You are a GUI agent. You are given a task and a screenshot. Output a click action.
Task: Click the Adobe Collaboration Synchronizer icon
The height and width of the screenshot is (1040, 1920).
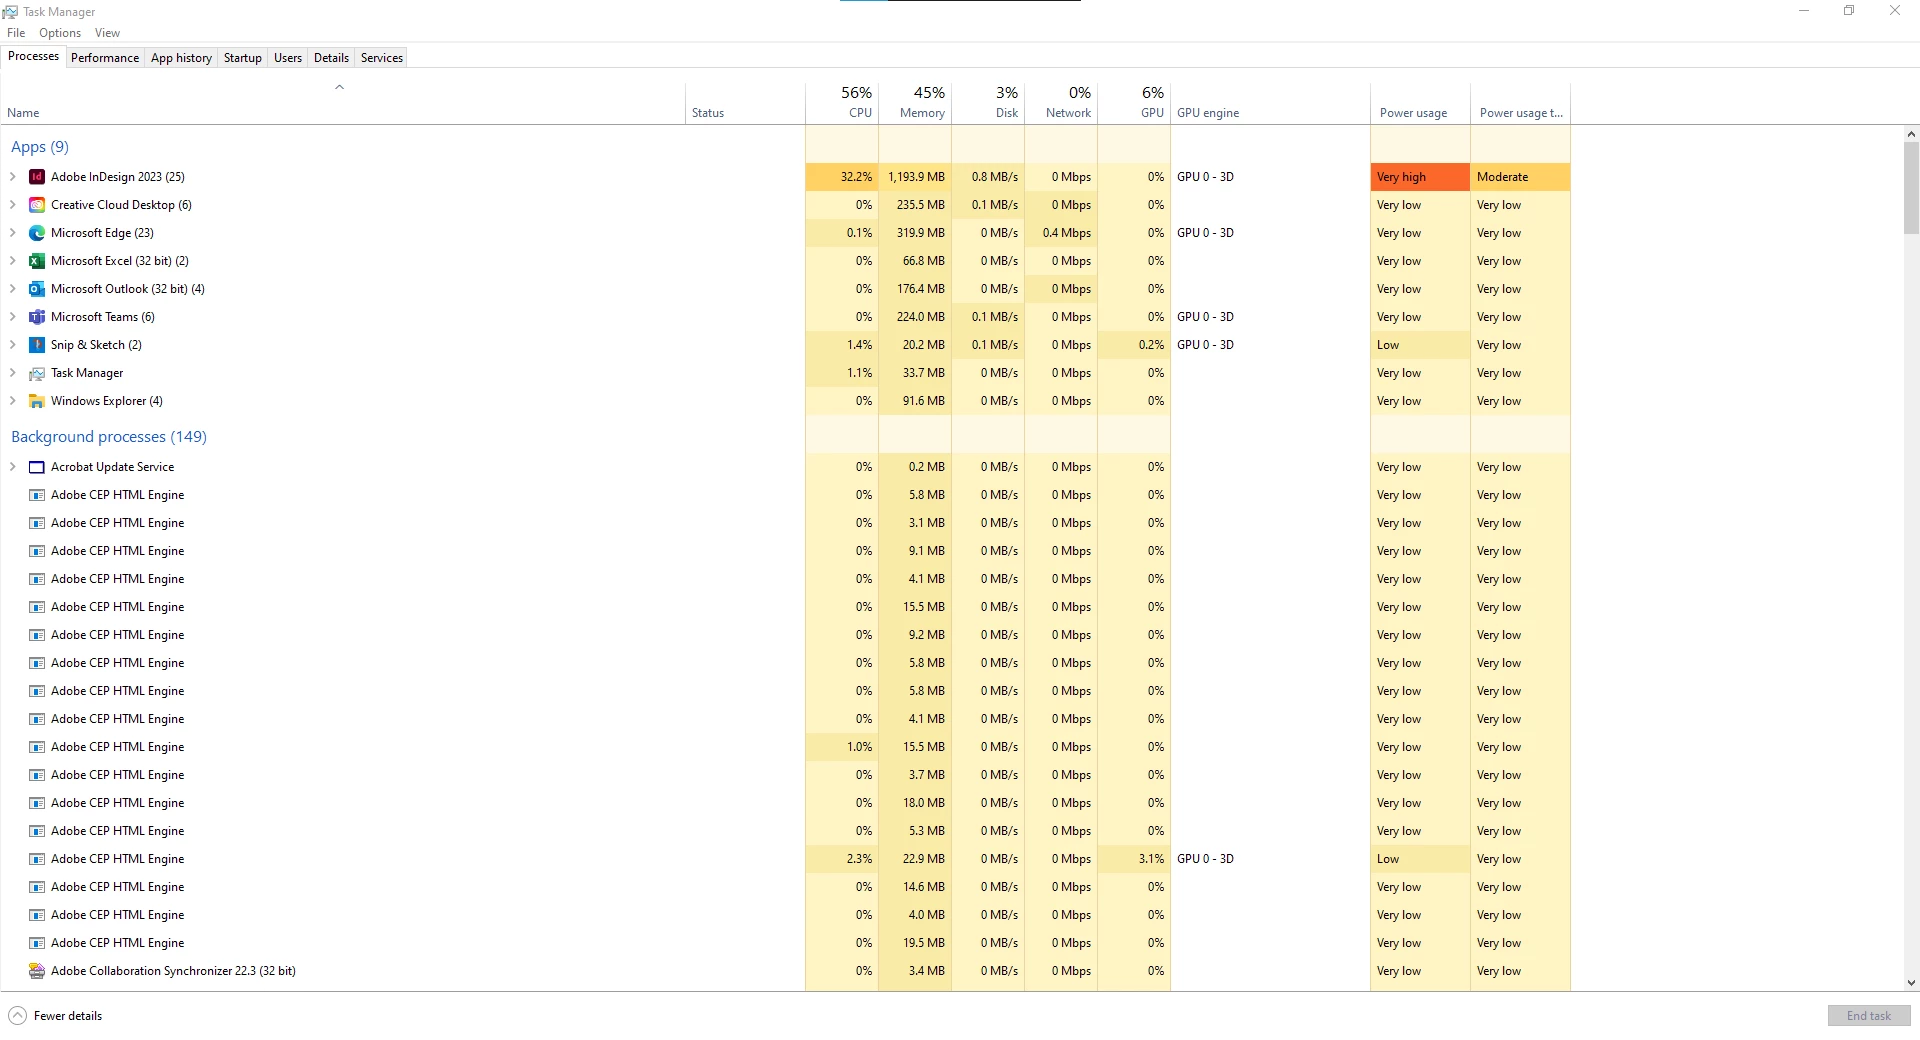[37, 971]
